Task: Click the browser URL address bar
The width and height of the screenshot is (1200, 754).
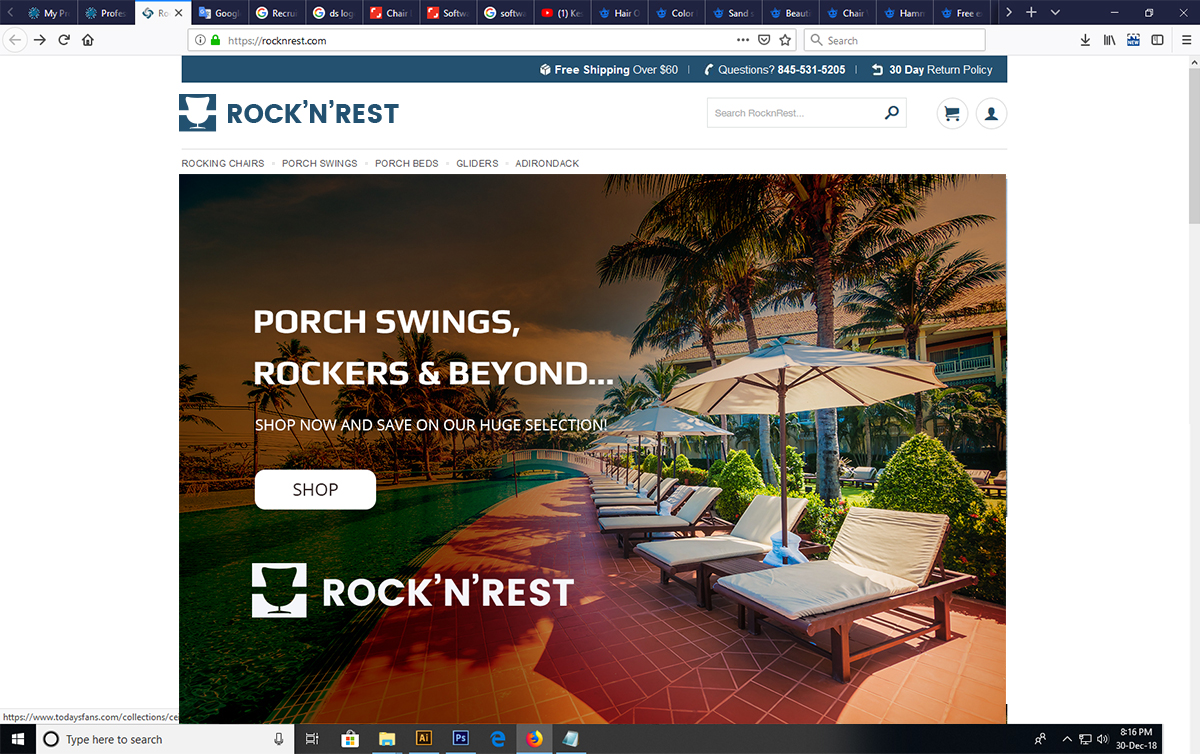Action: tap(480, 40)
